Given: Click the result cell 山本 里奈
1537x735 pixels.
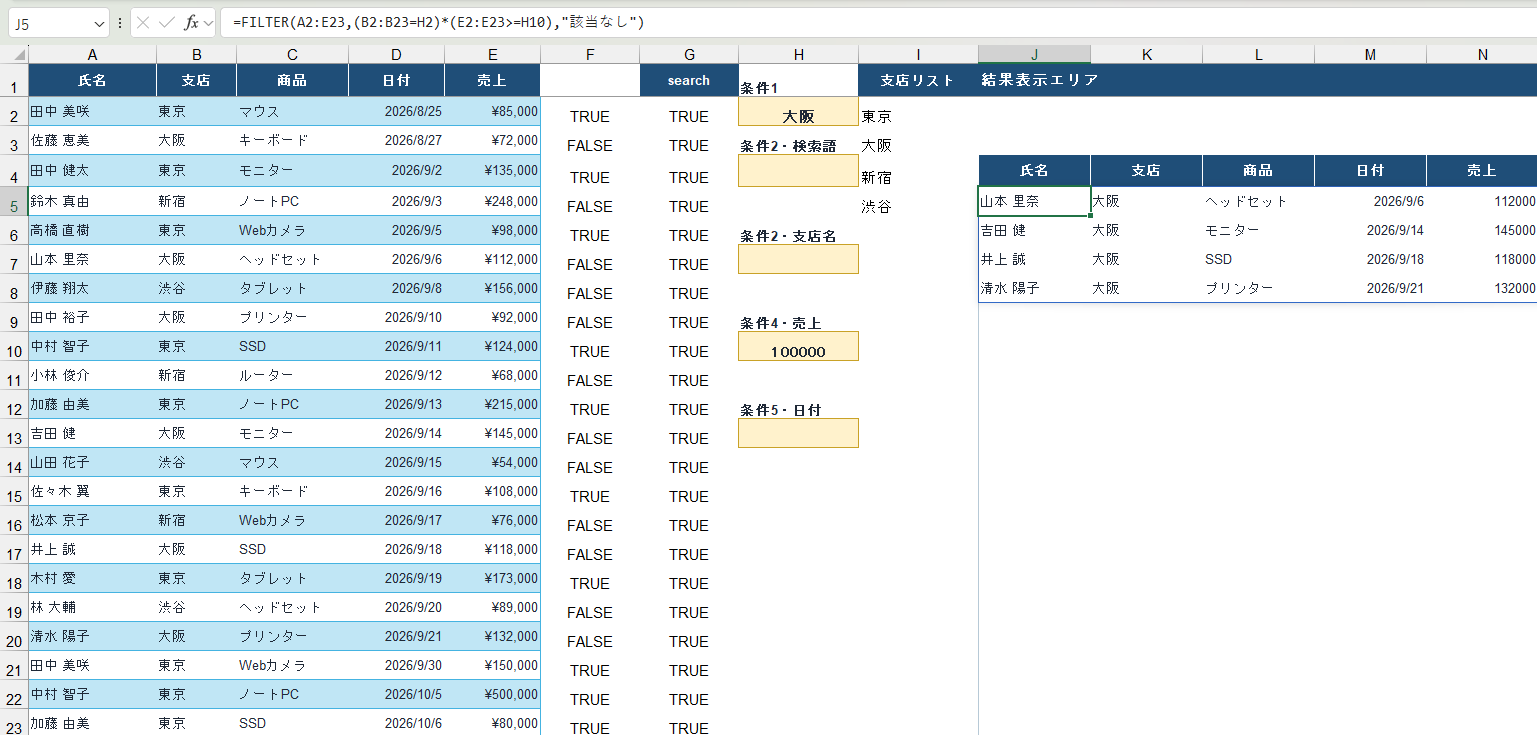Looking at the screenshot, I should click(1034, 201).
